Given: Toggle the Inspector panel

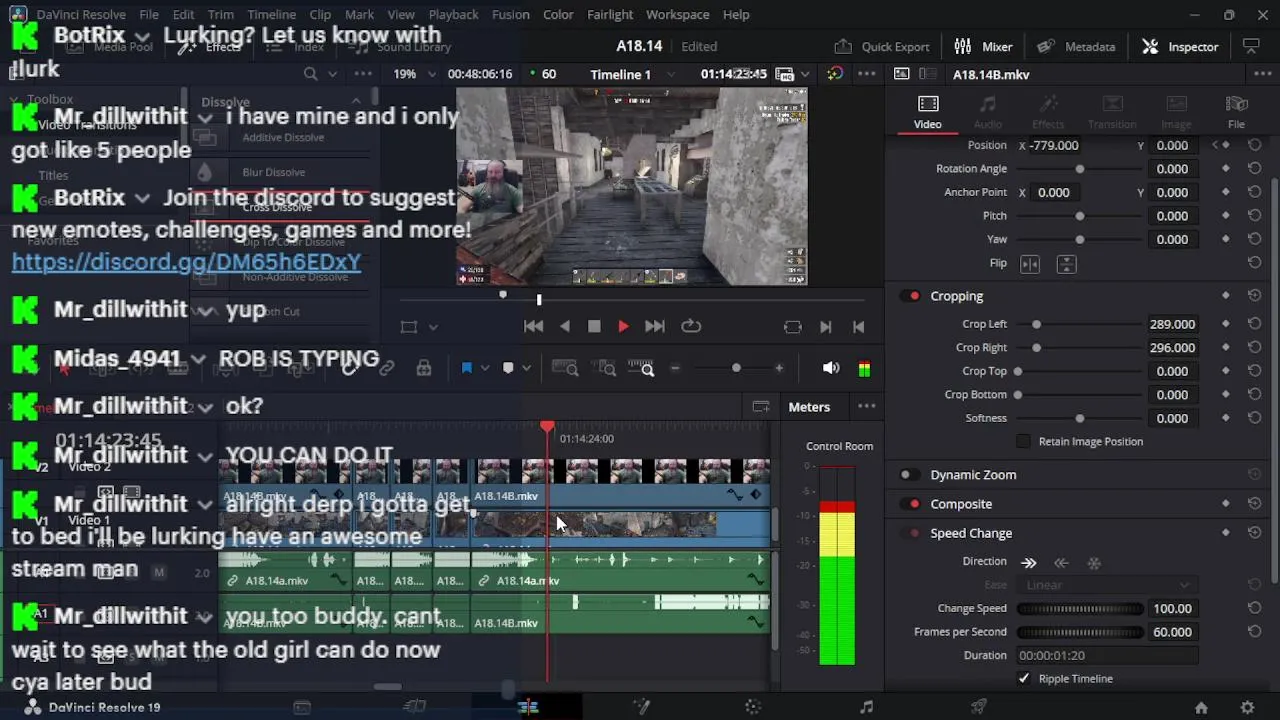Looking at the screenshot, I should coord(1181,46).
